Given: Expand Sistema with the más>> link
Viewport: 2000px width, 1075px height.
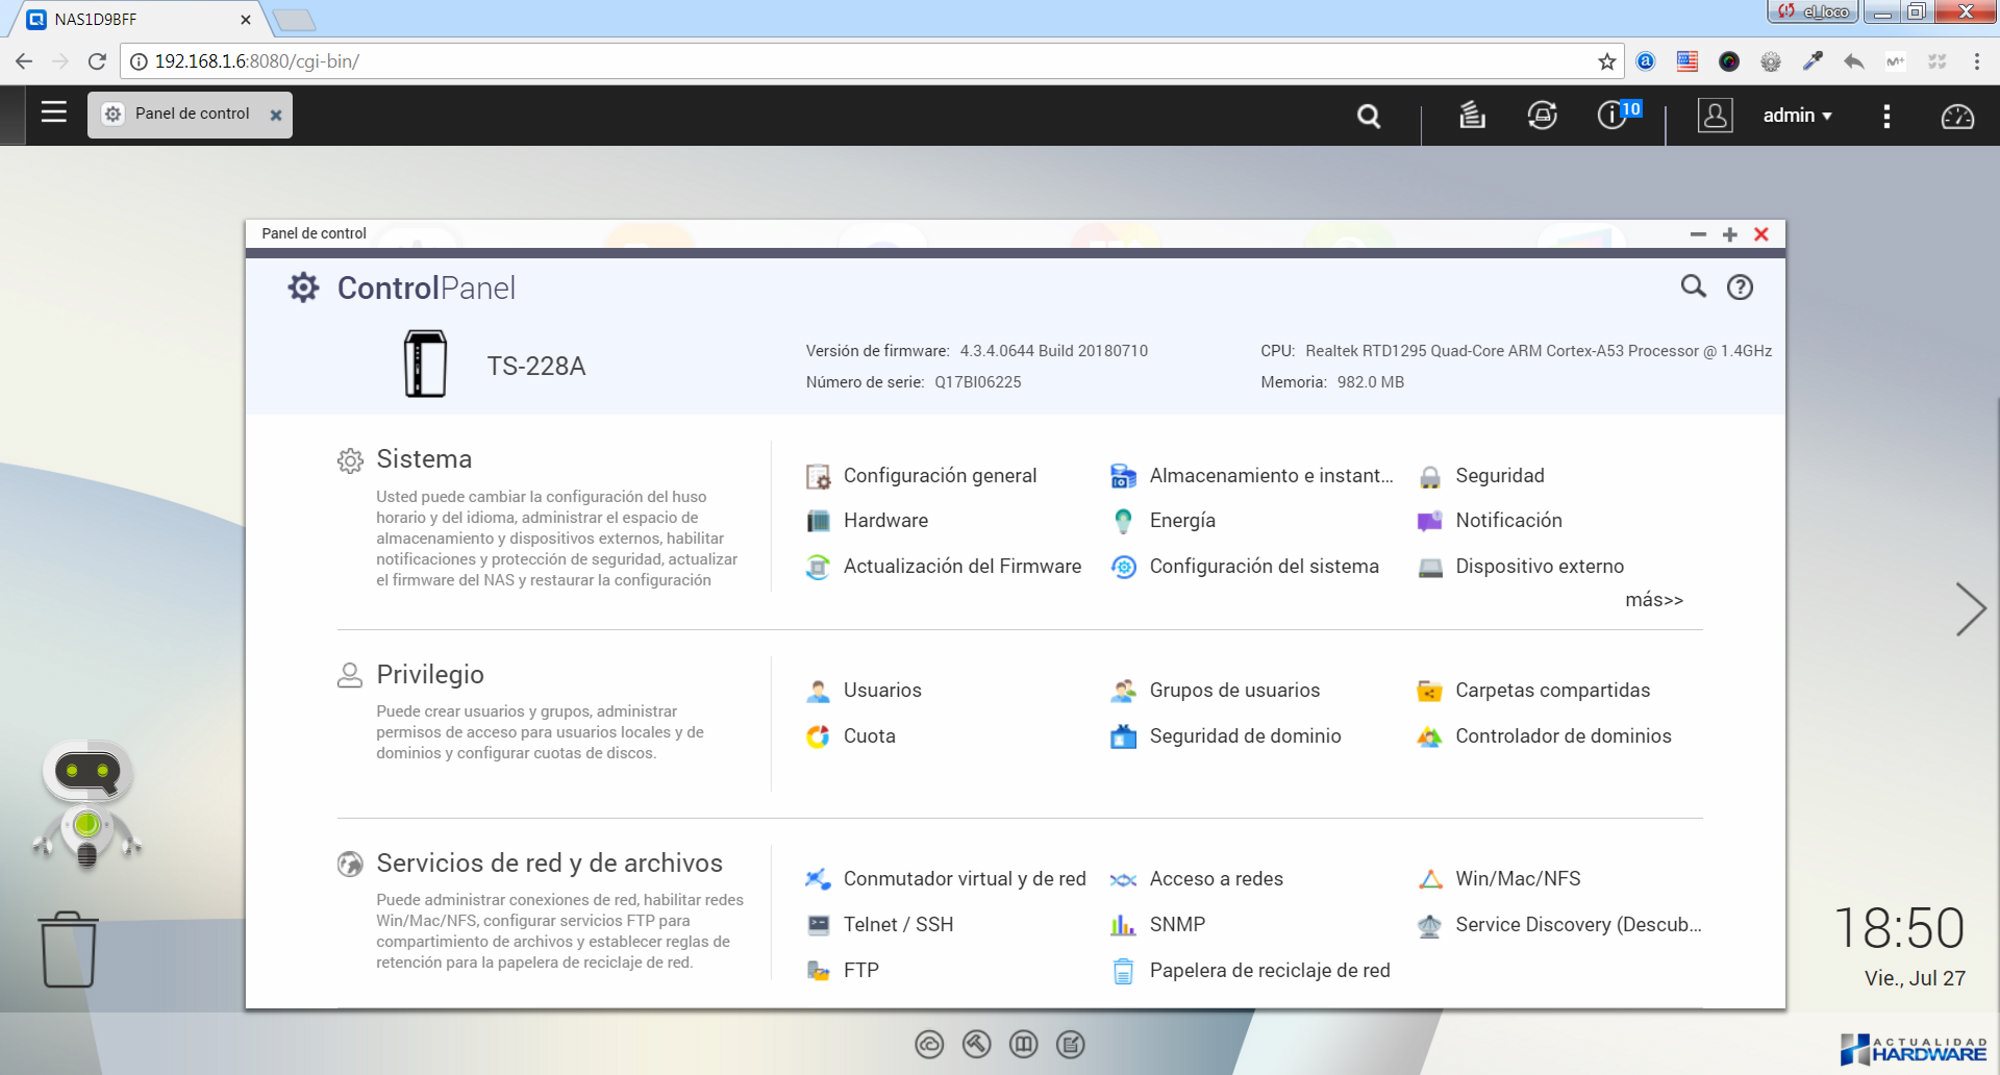Looking at the screenshot, I should pos(1653,600).
